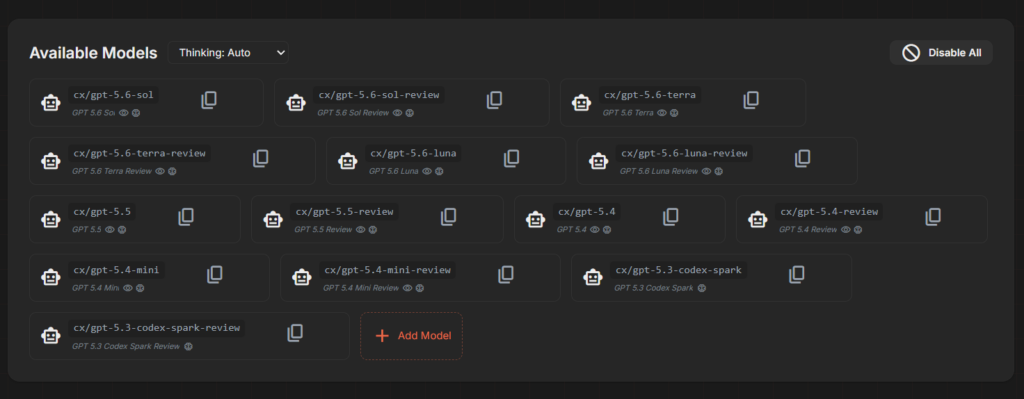Image resolution: width=1024 pixels, height=399 pixels.
Task: Select the cx/gpt-5.4-mini model name
Action: [117, 270]
